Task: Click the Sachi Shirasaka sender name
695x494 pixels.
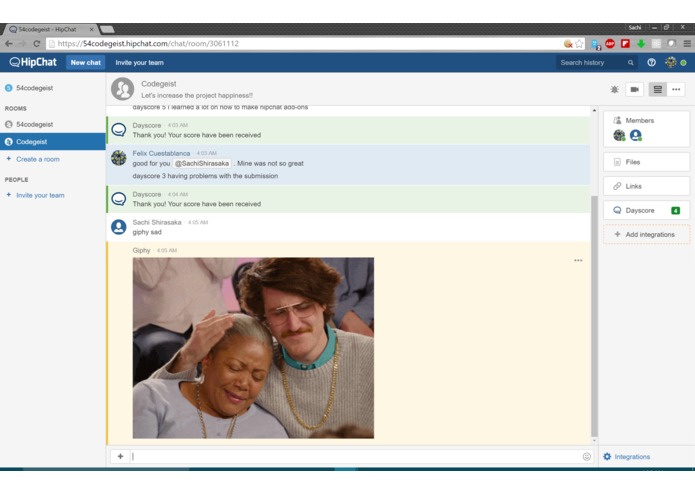Action: click(157, 222)
